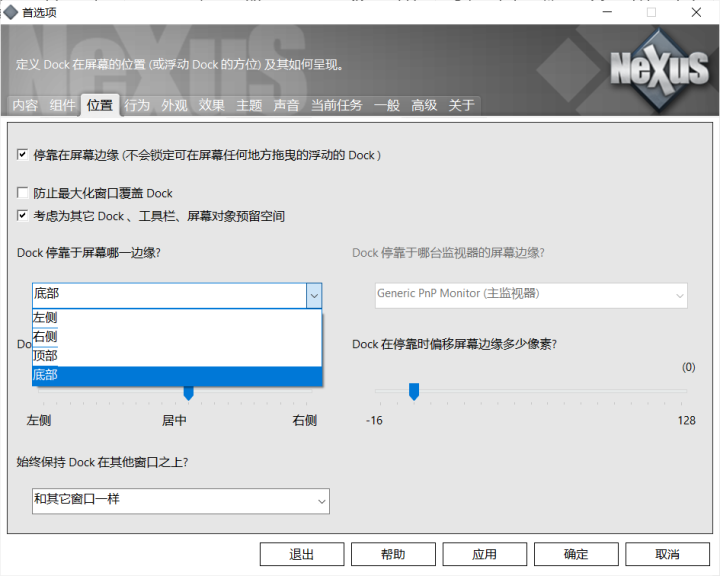
Task: Open the 主题 tab
Action: pos(249,106)
